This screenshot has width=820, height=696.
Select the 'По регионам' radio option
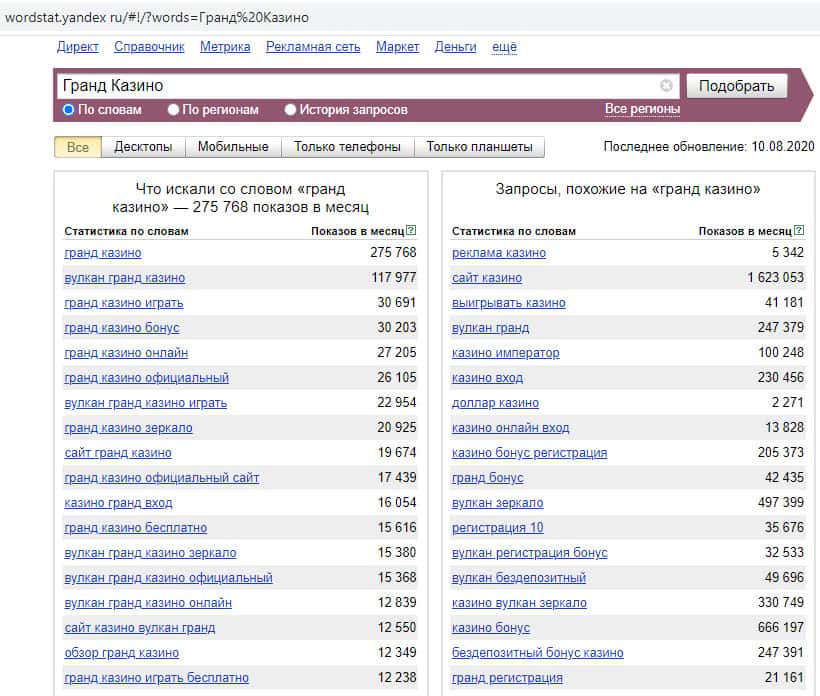(174, 110)
